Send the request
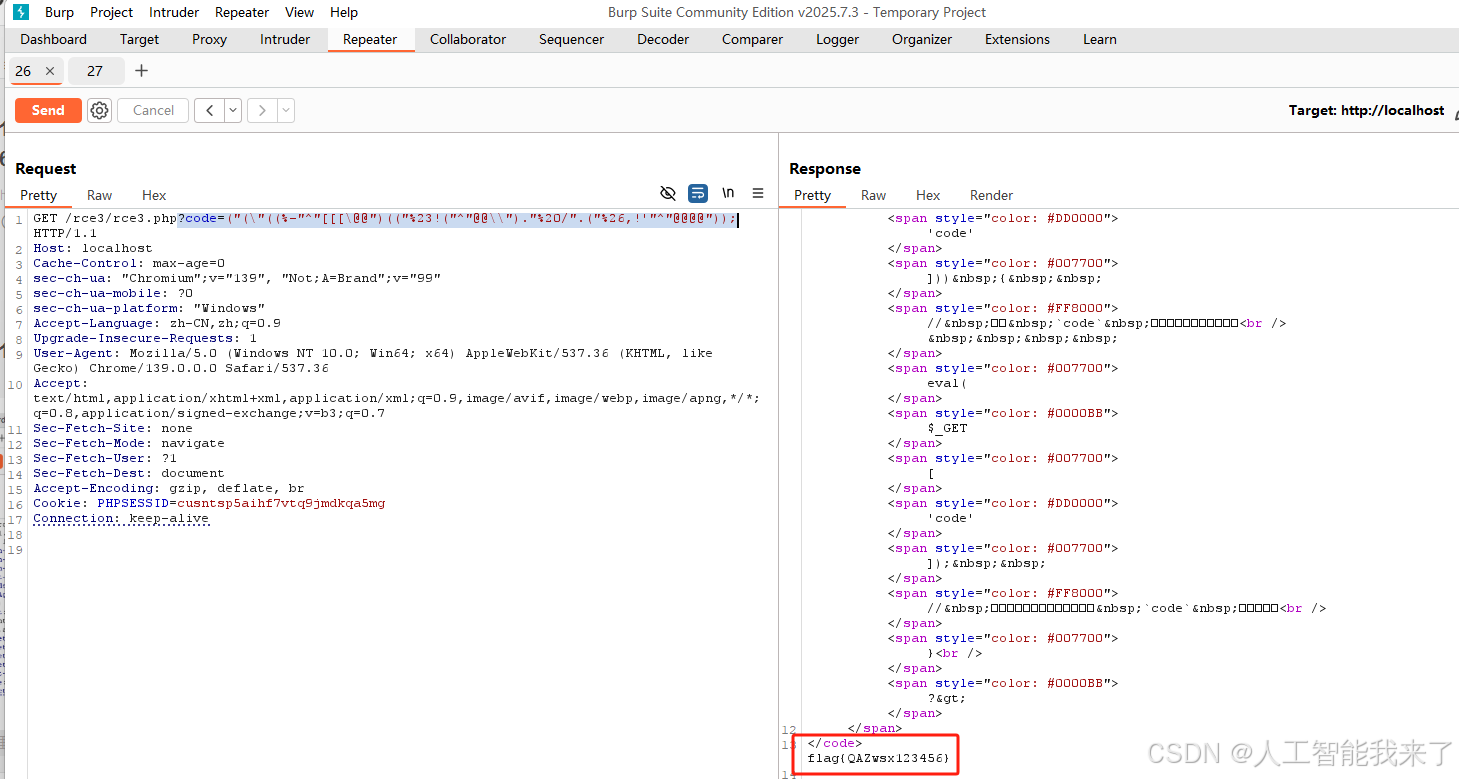Screen dimensions: 1459x779 (x=48, y=111)
